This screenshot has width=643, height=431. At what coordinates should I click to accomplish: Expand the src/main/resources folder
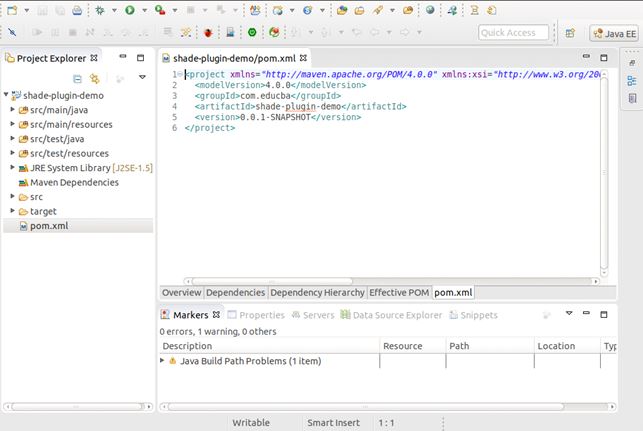click(x=12, y=124)
